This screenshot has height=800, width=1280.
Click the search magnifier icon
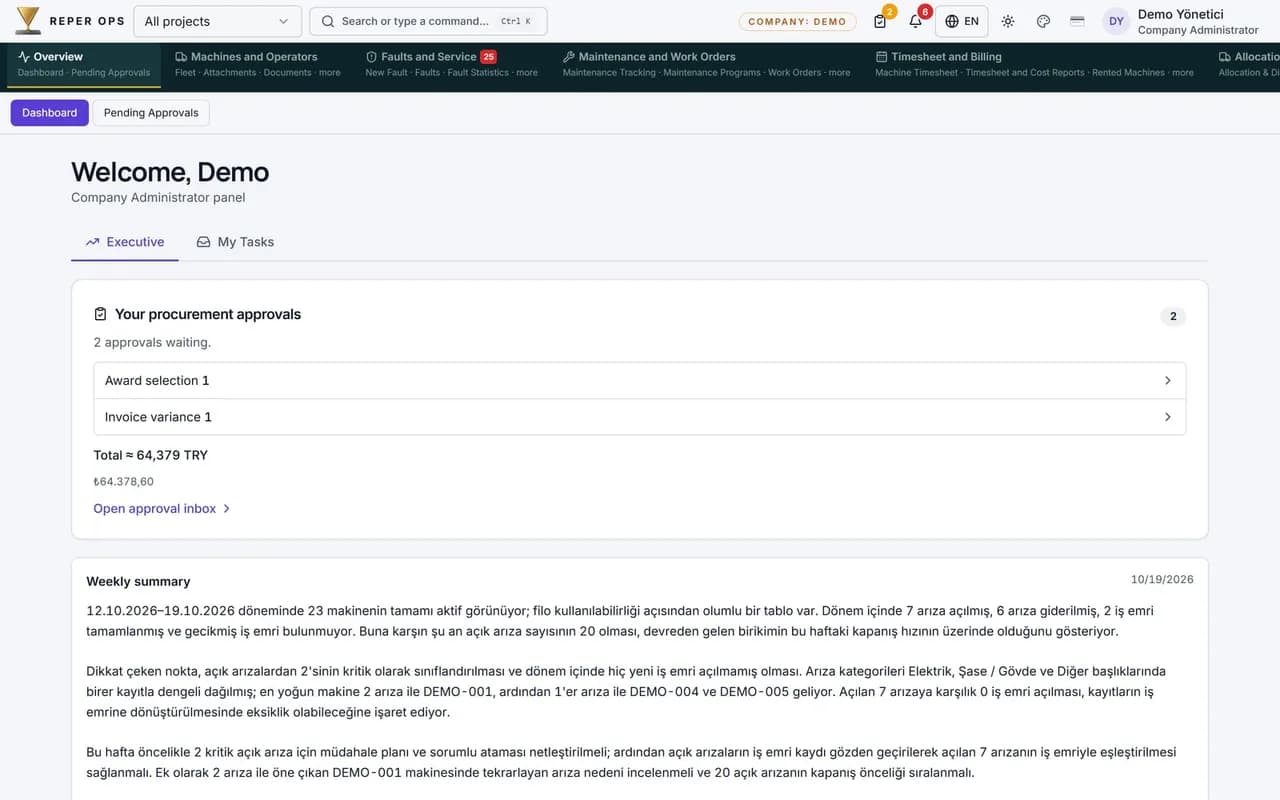(328, 21)
